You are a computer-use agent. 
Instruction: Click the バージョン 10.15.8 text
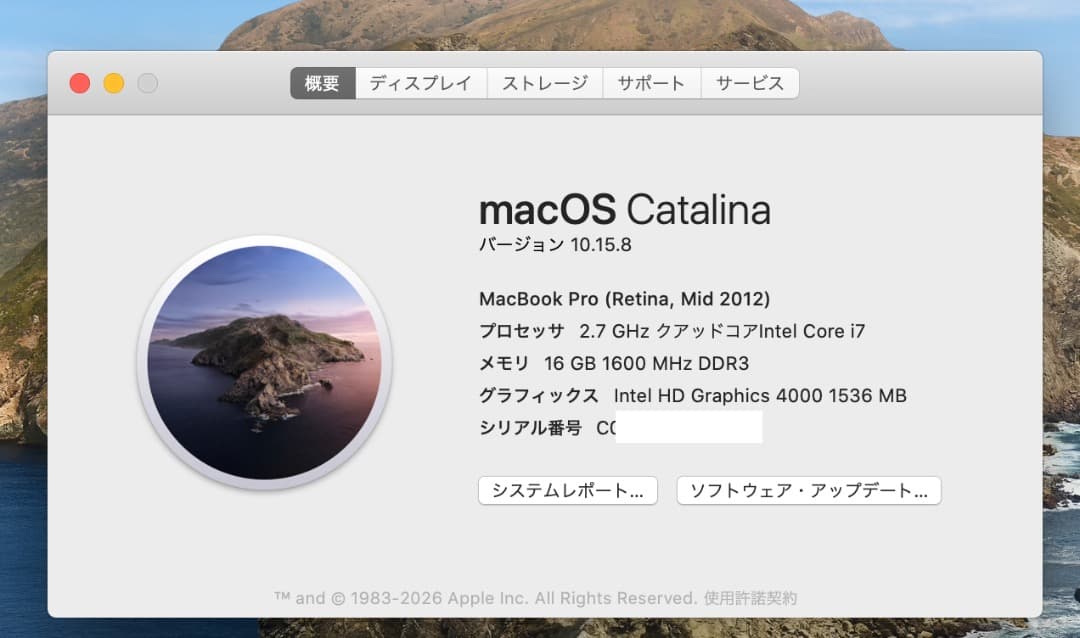555,245
